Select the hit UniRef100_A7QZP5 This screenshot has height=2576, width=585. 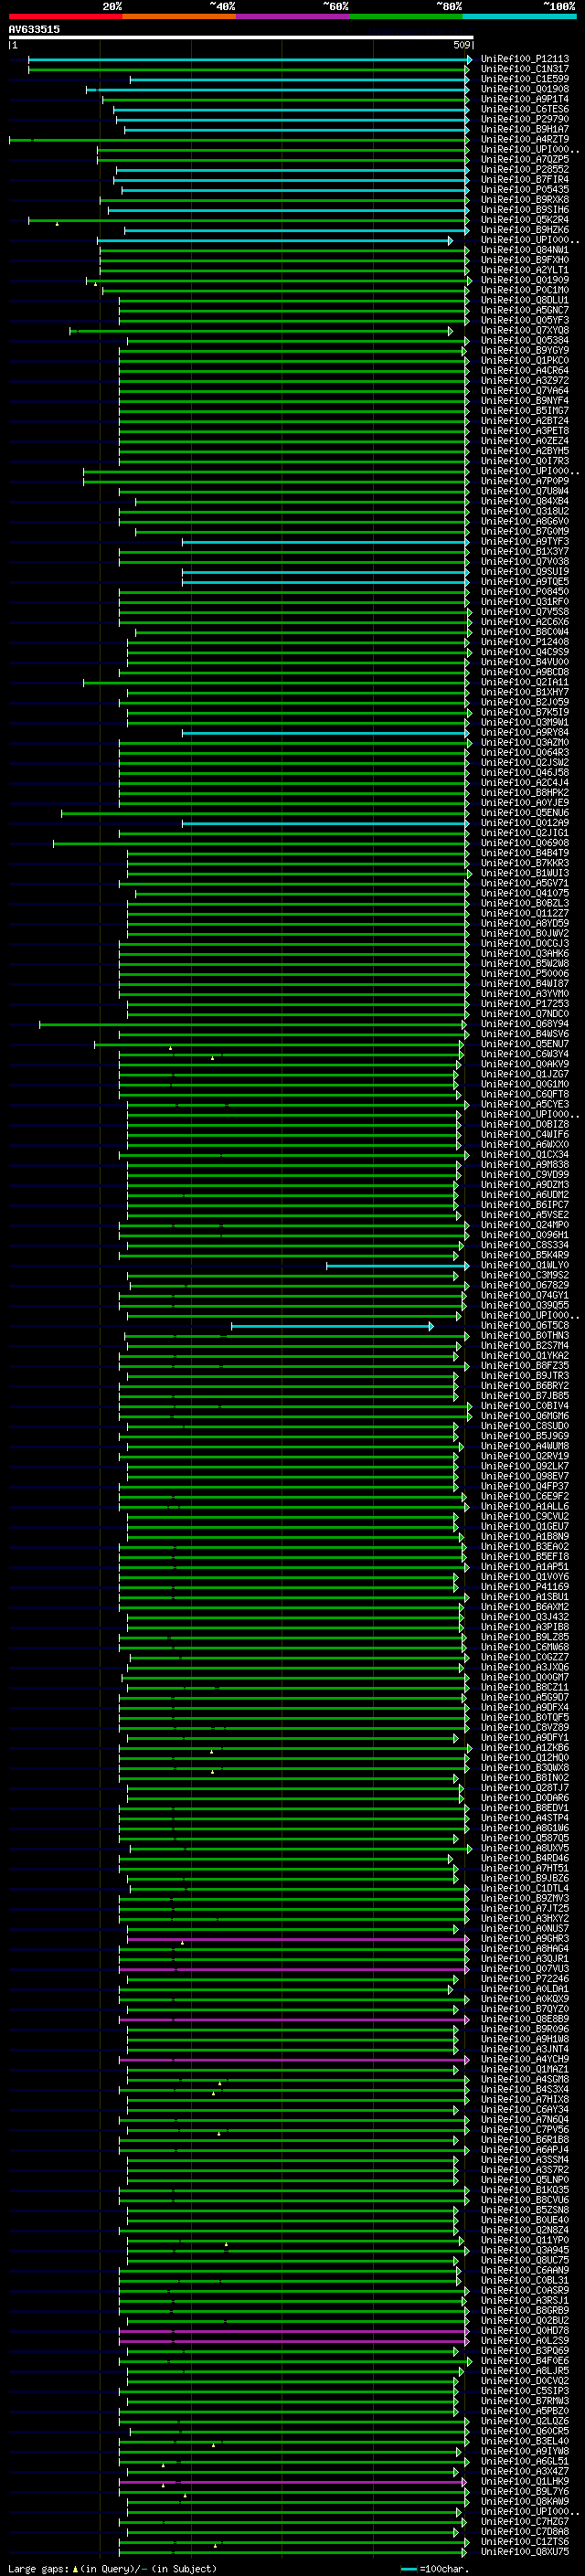pyautogui.click(x=525, y=159)
